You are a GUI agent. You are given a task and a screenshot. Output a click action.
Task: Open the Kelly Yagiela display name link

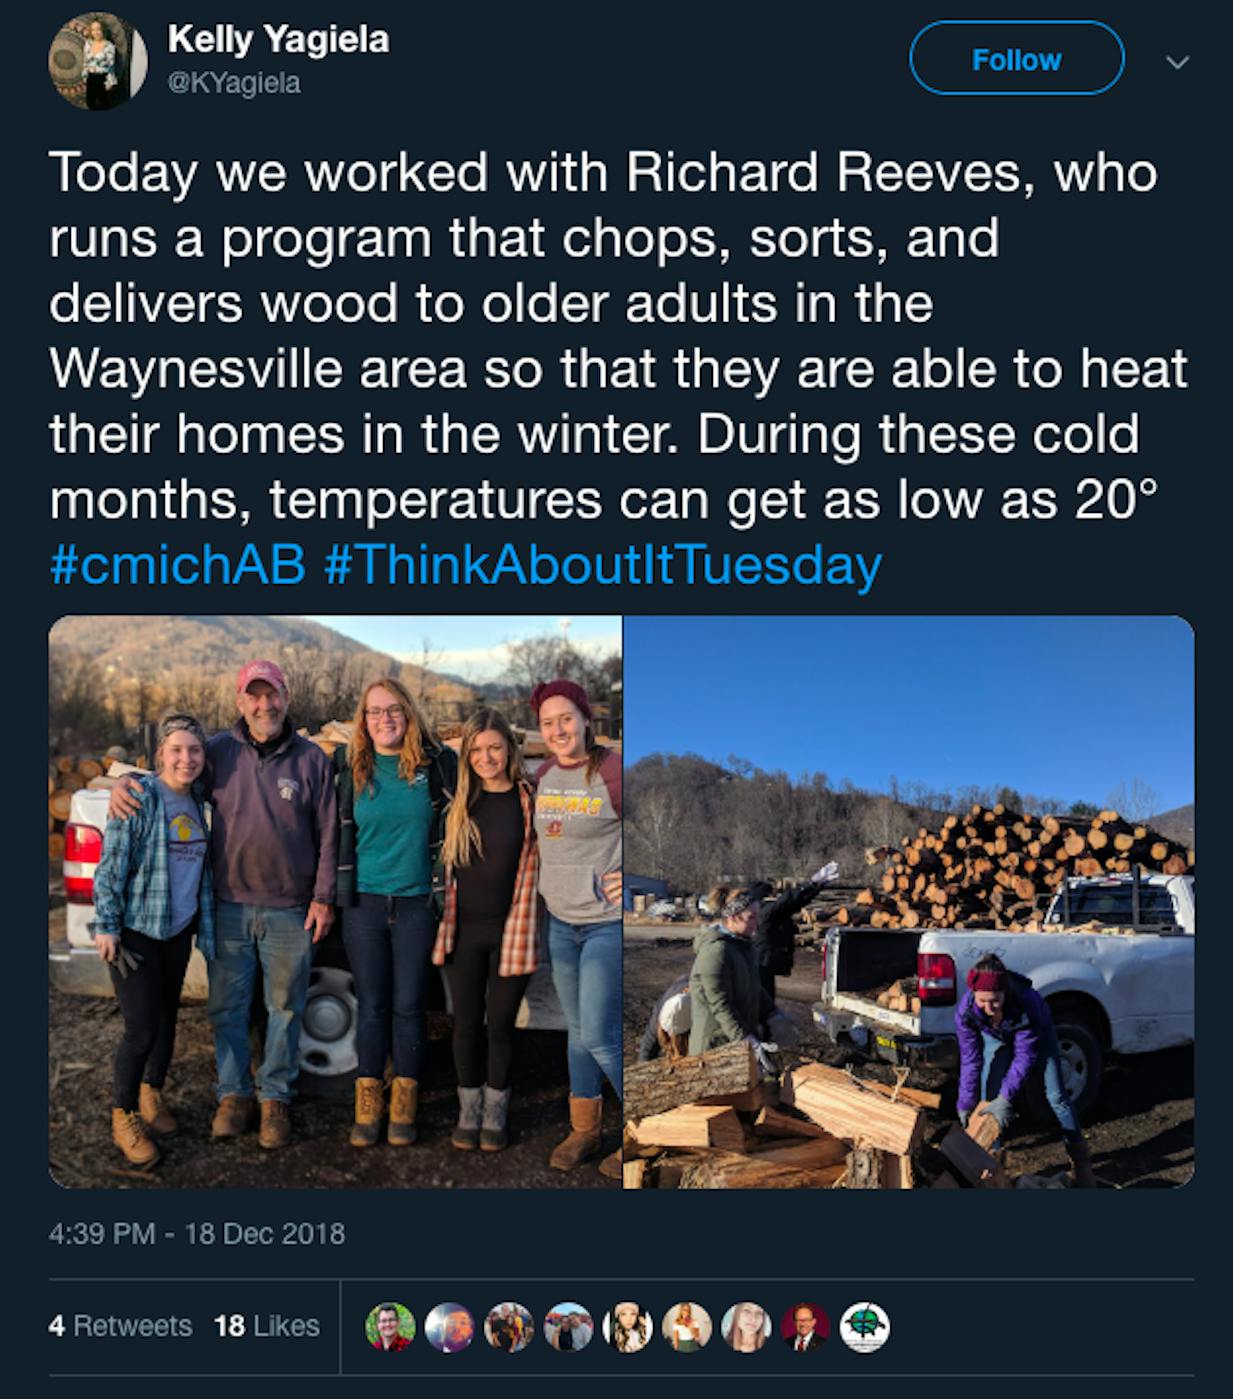coord(278,40)
